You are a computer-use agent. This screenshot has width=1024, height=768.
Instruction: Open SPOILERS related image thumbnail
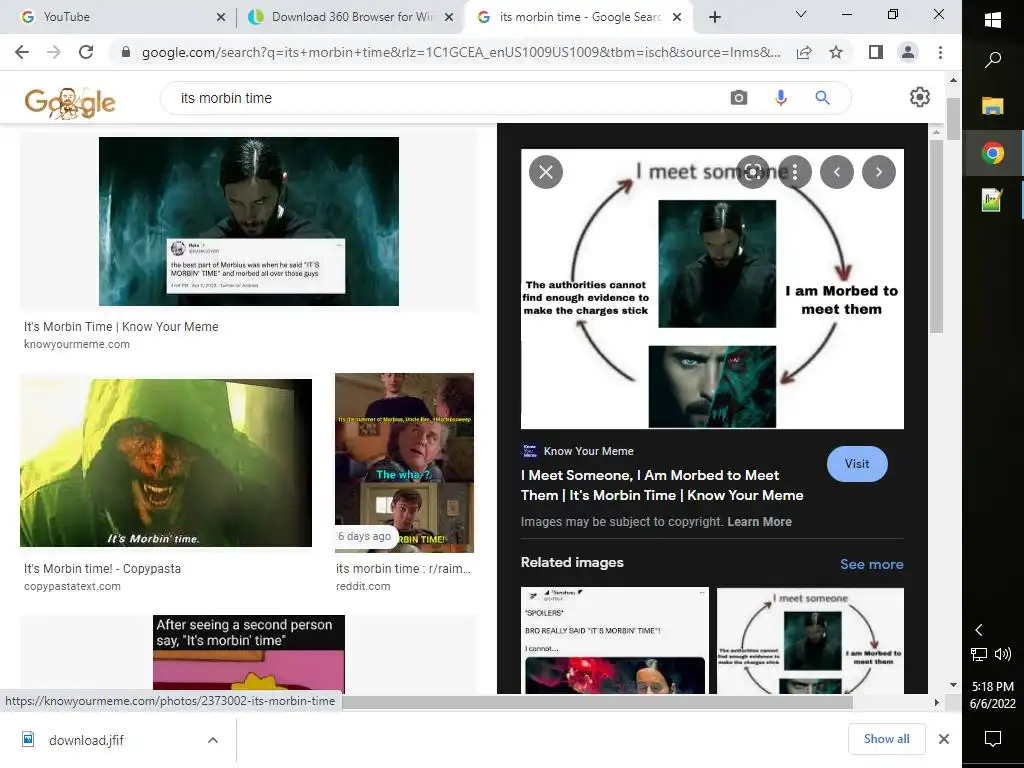[615, 641]
